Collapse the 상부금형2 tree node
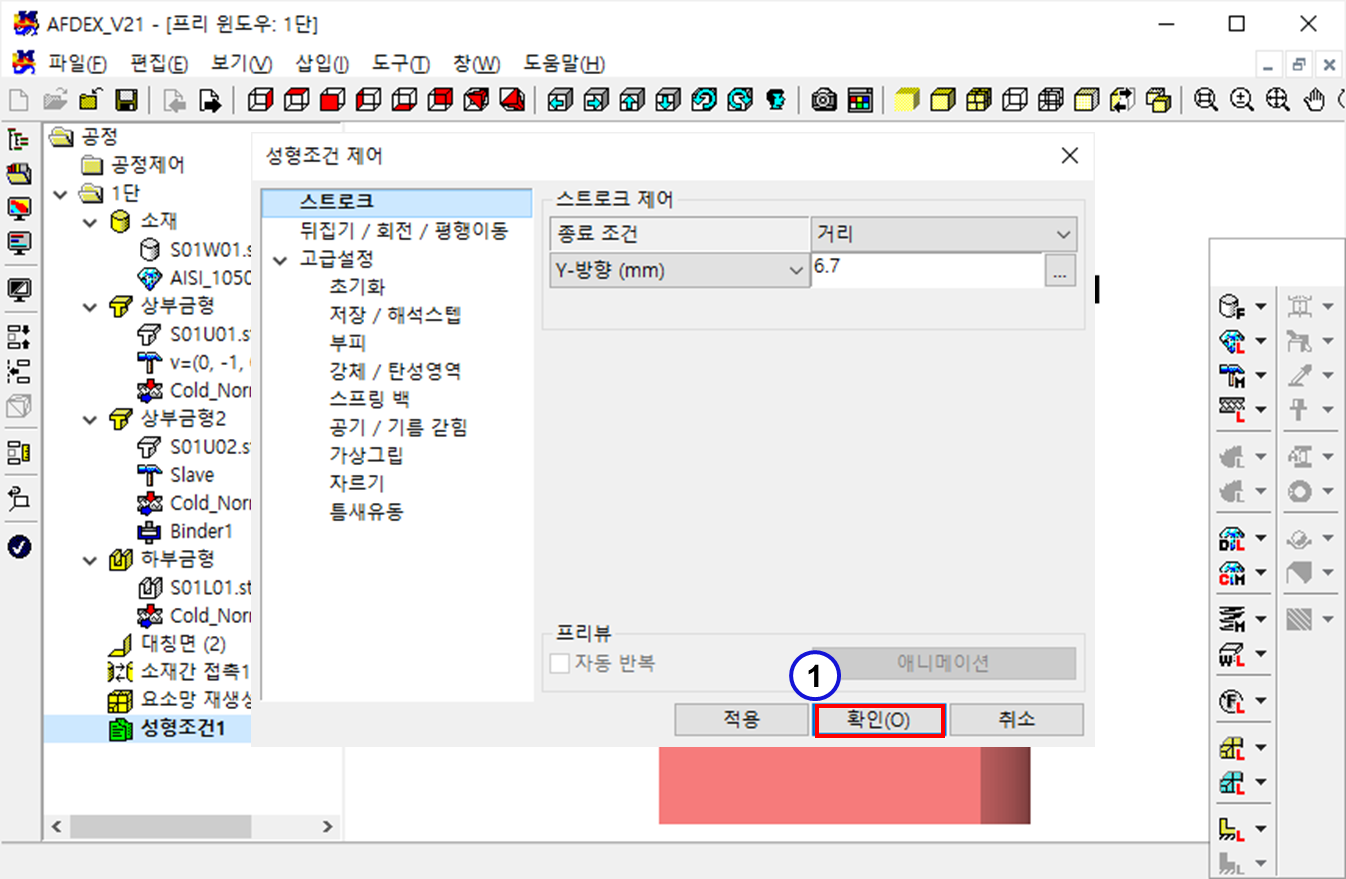This screenshot has height=879, width=1346. tap(91, 419)
